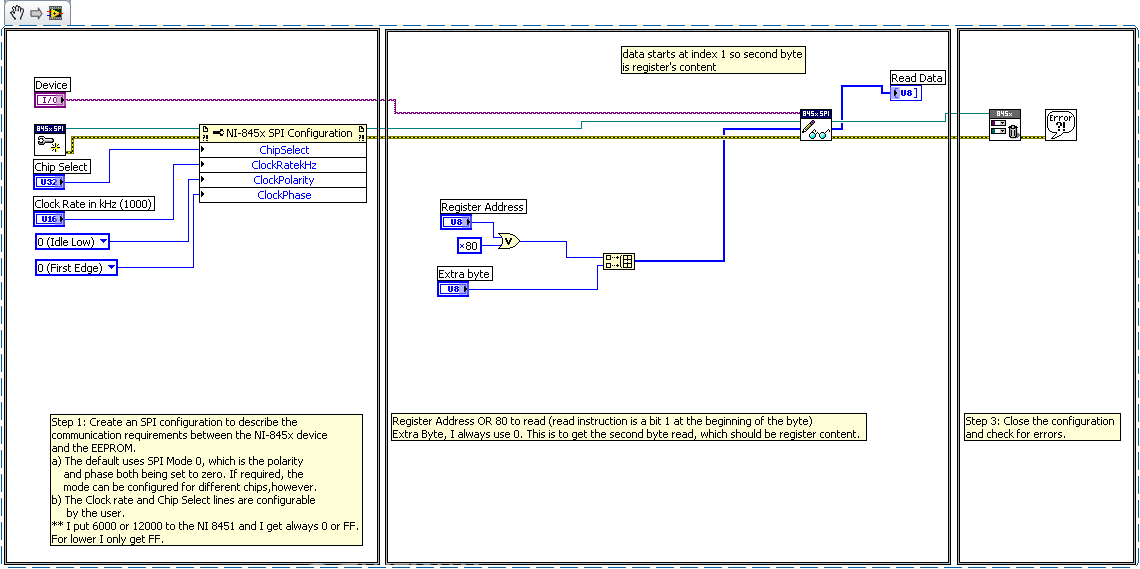
Task: Click the Read Data U8 indicator terminal
Action: point(906,92)
